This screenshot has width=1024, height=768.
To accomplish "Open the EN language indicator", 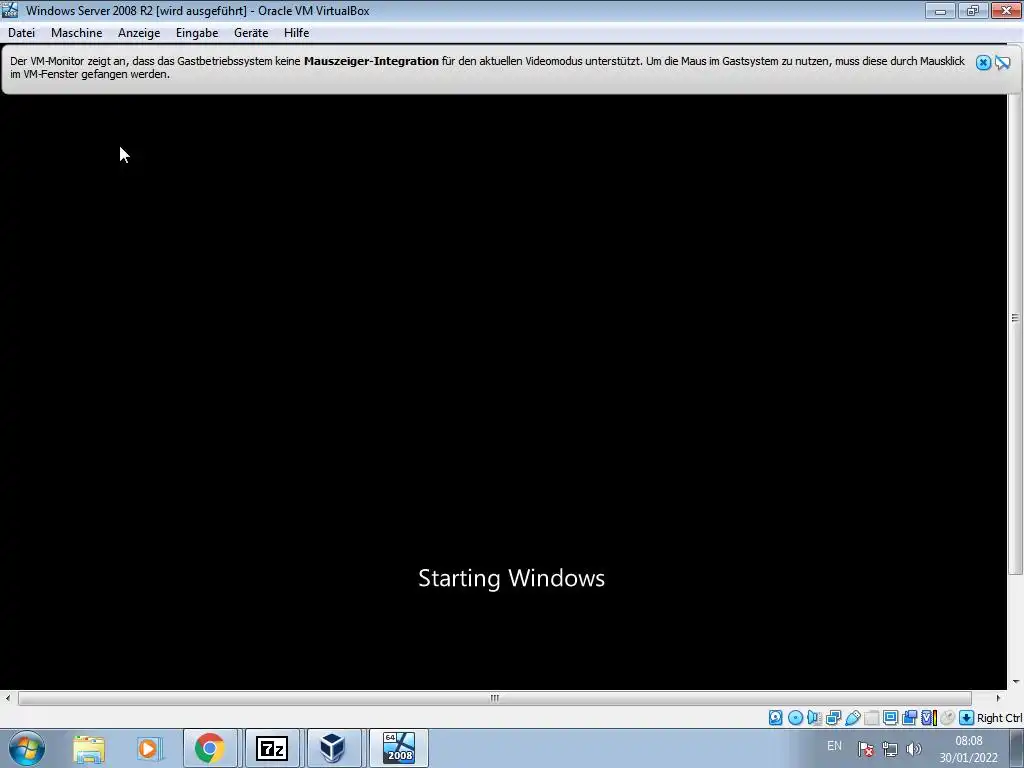I will (x=834, y=746).
